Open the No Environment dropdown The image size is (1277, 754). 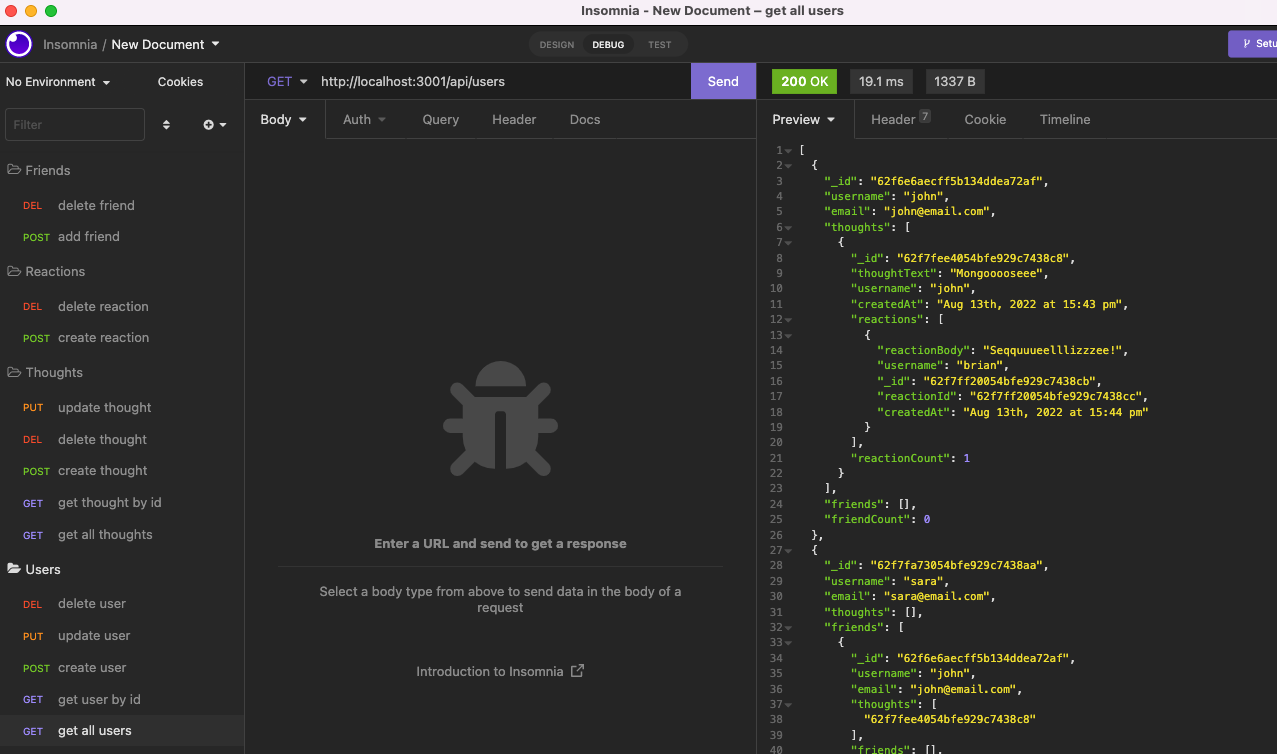[x=58, y=82]
